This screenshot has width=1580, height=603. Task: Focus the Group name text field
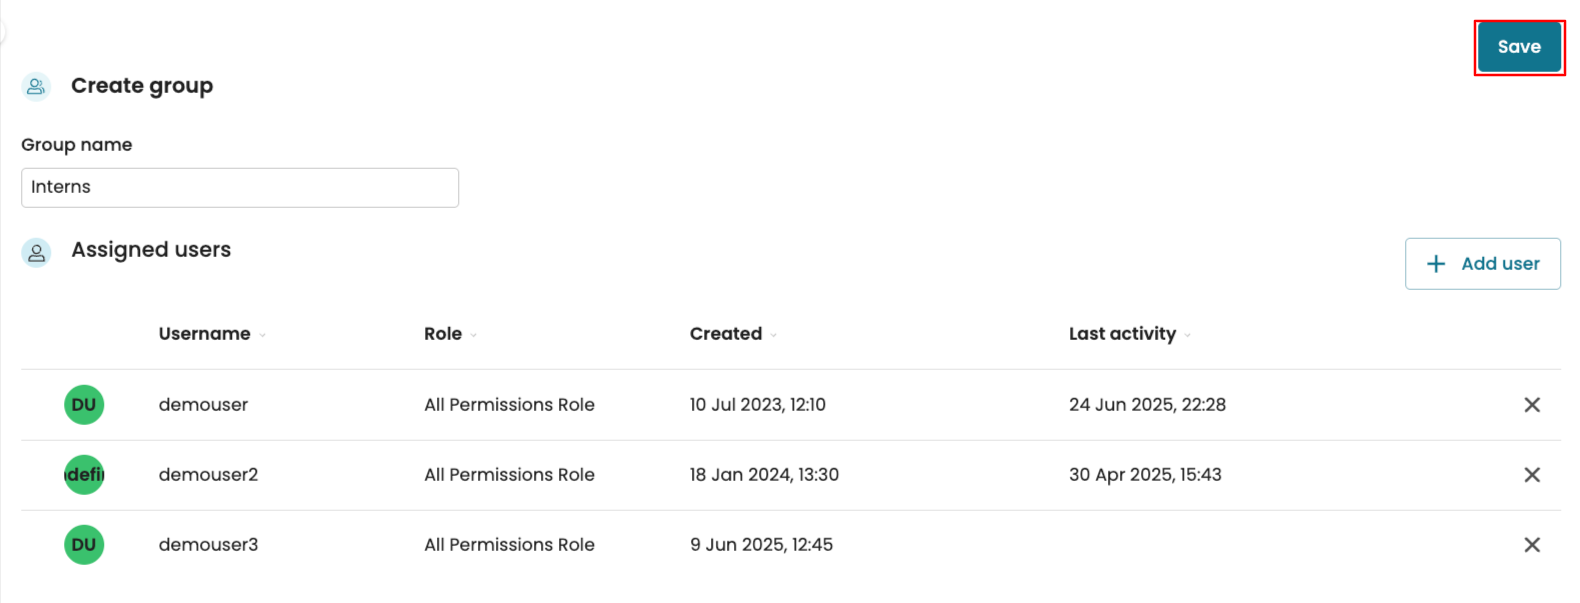(x=240, y=188)
